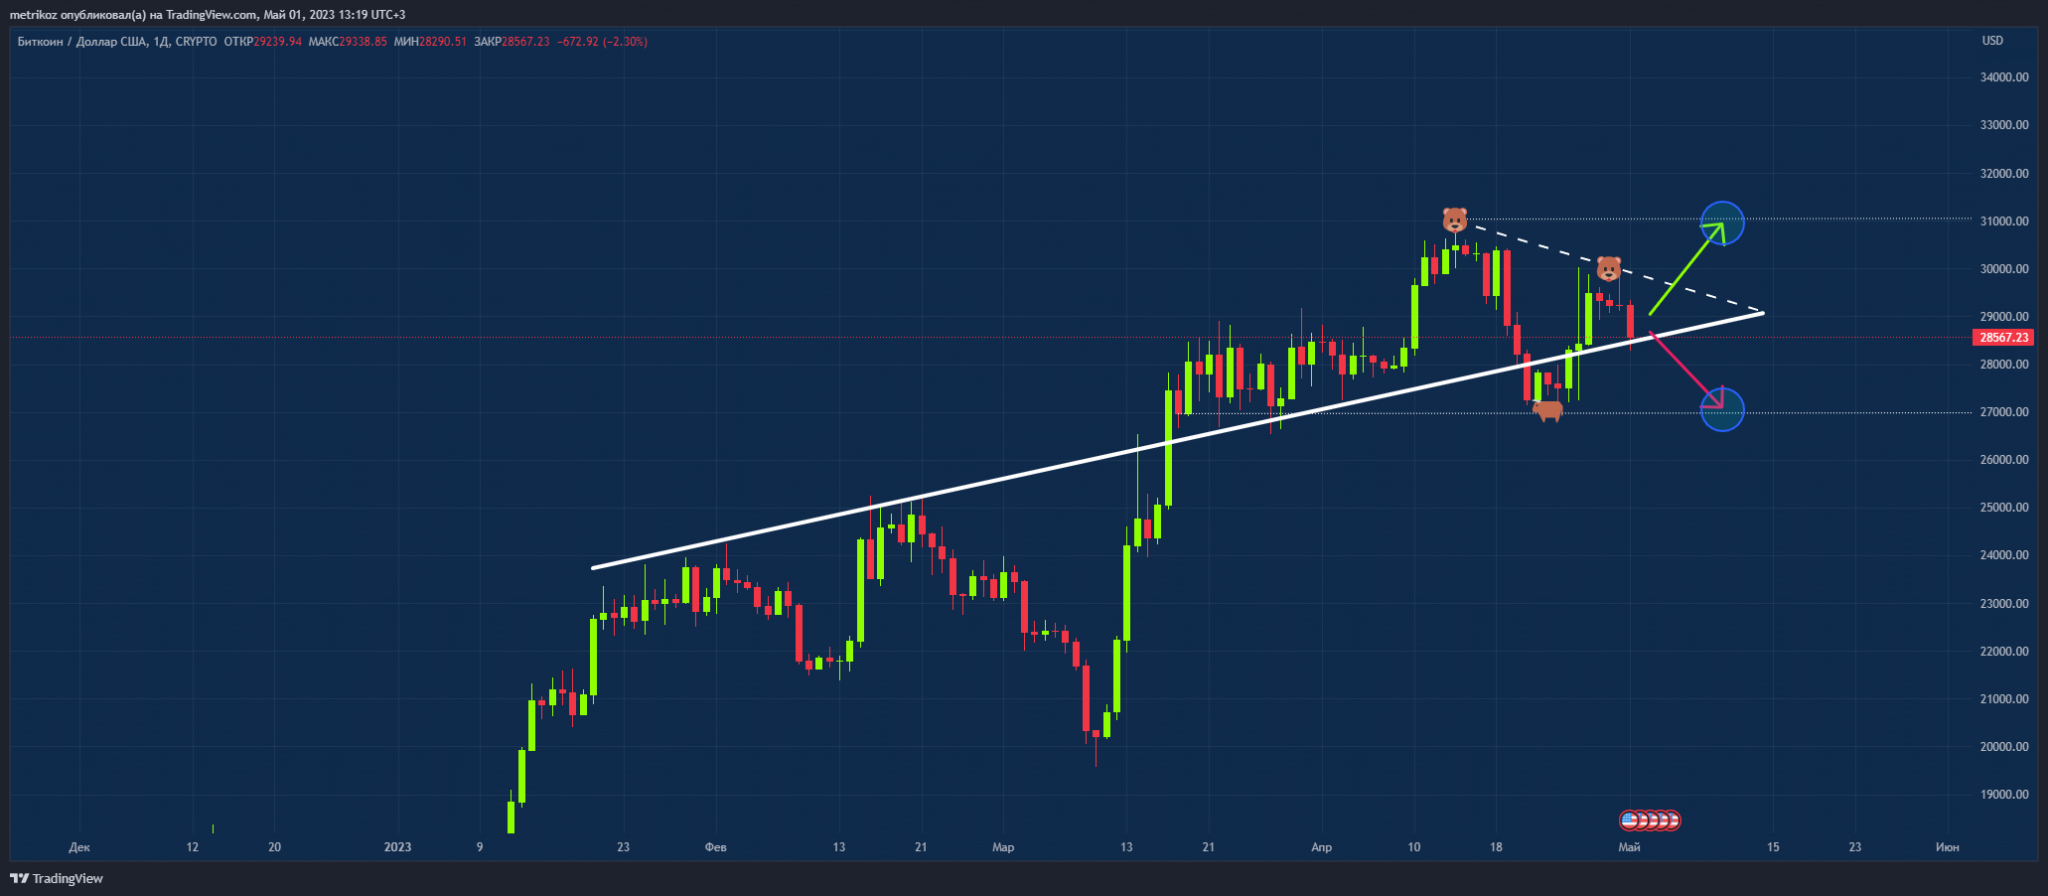
Task: Click the 30000.00 price axis label
Action: [2004, 269]
